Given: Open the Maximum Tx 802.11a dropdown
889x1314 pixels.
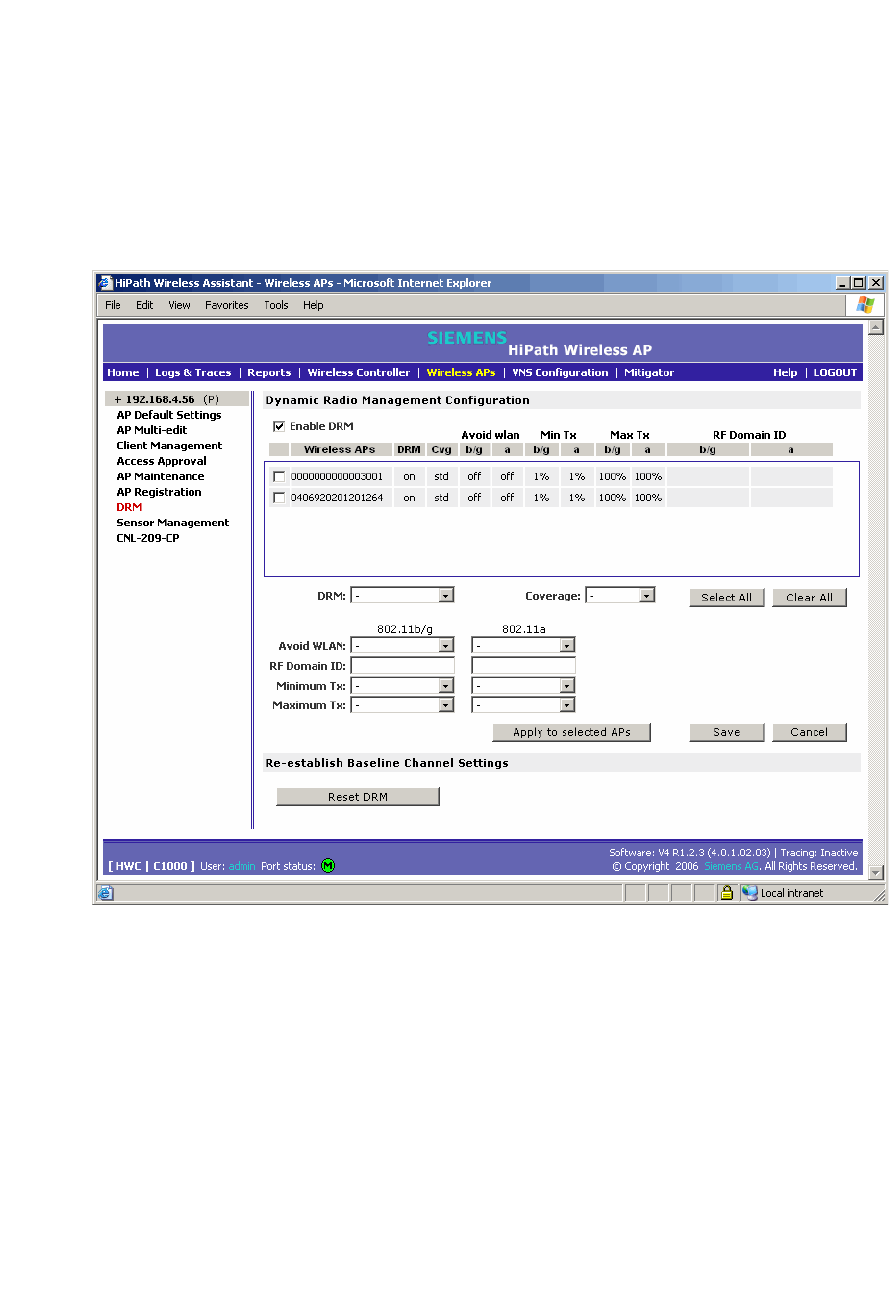Looking at the screenshot, I should click(523, 705).
